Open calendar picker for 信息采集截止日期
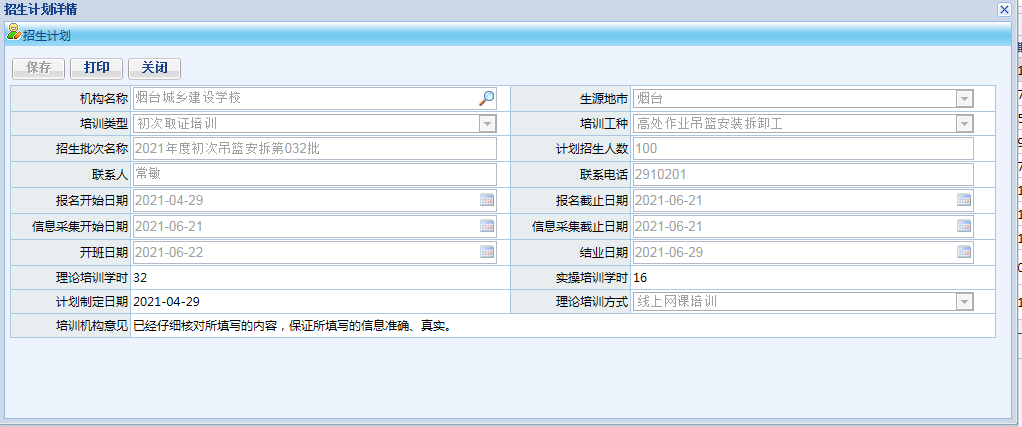Viewport: 1022px width, 427px height. click(964, 226)
